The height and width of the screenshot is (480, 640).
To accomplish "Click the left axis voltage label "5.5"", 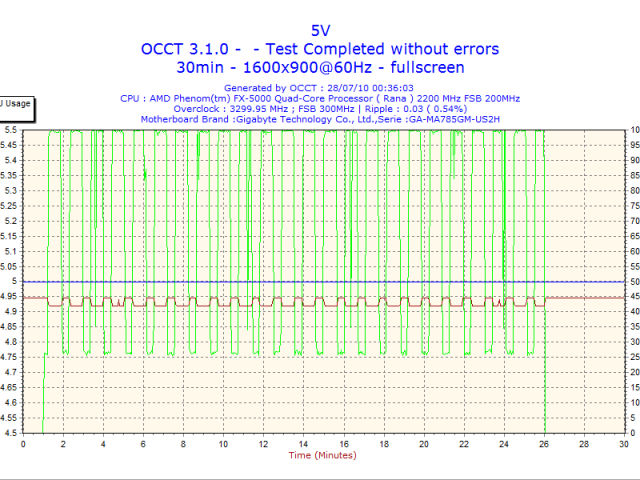I will [x=11, y=130].
